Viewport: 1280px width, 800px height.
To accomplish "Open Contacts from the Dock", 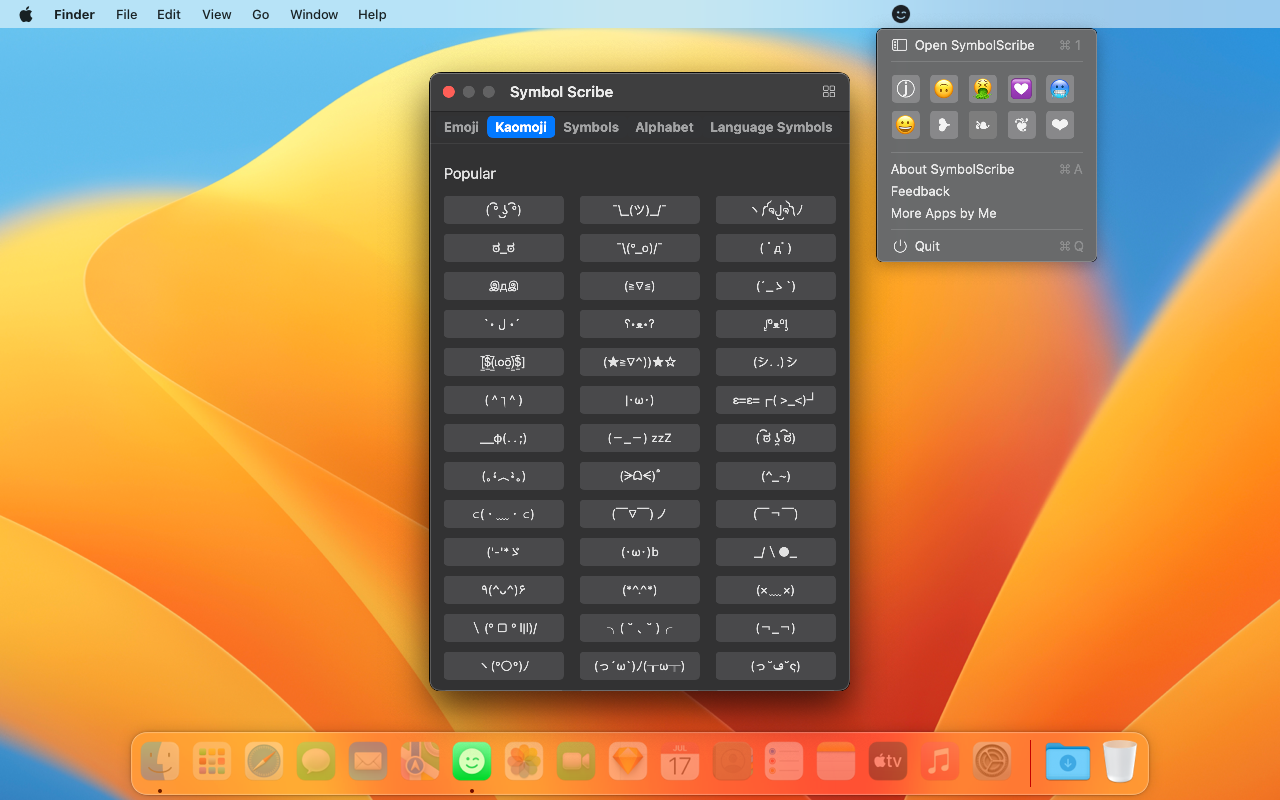I will pos(732,762).
